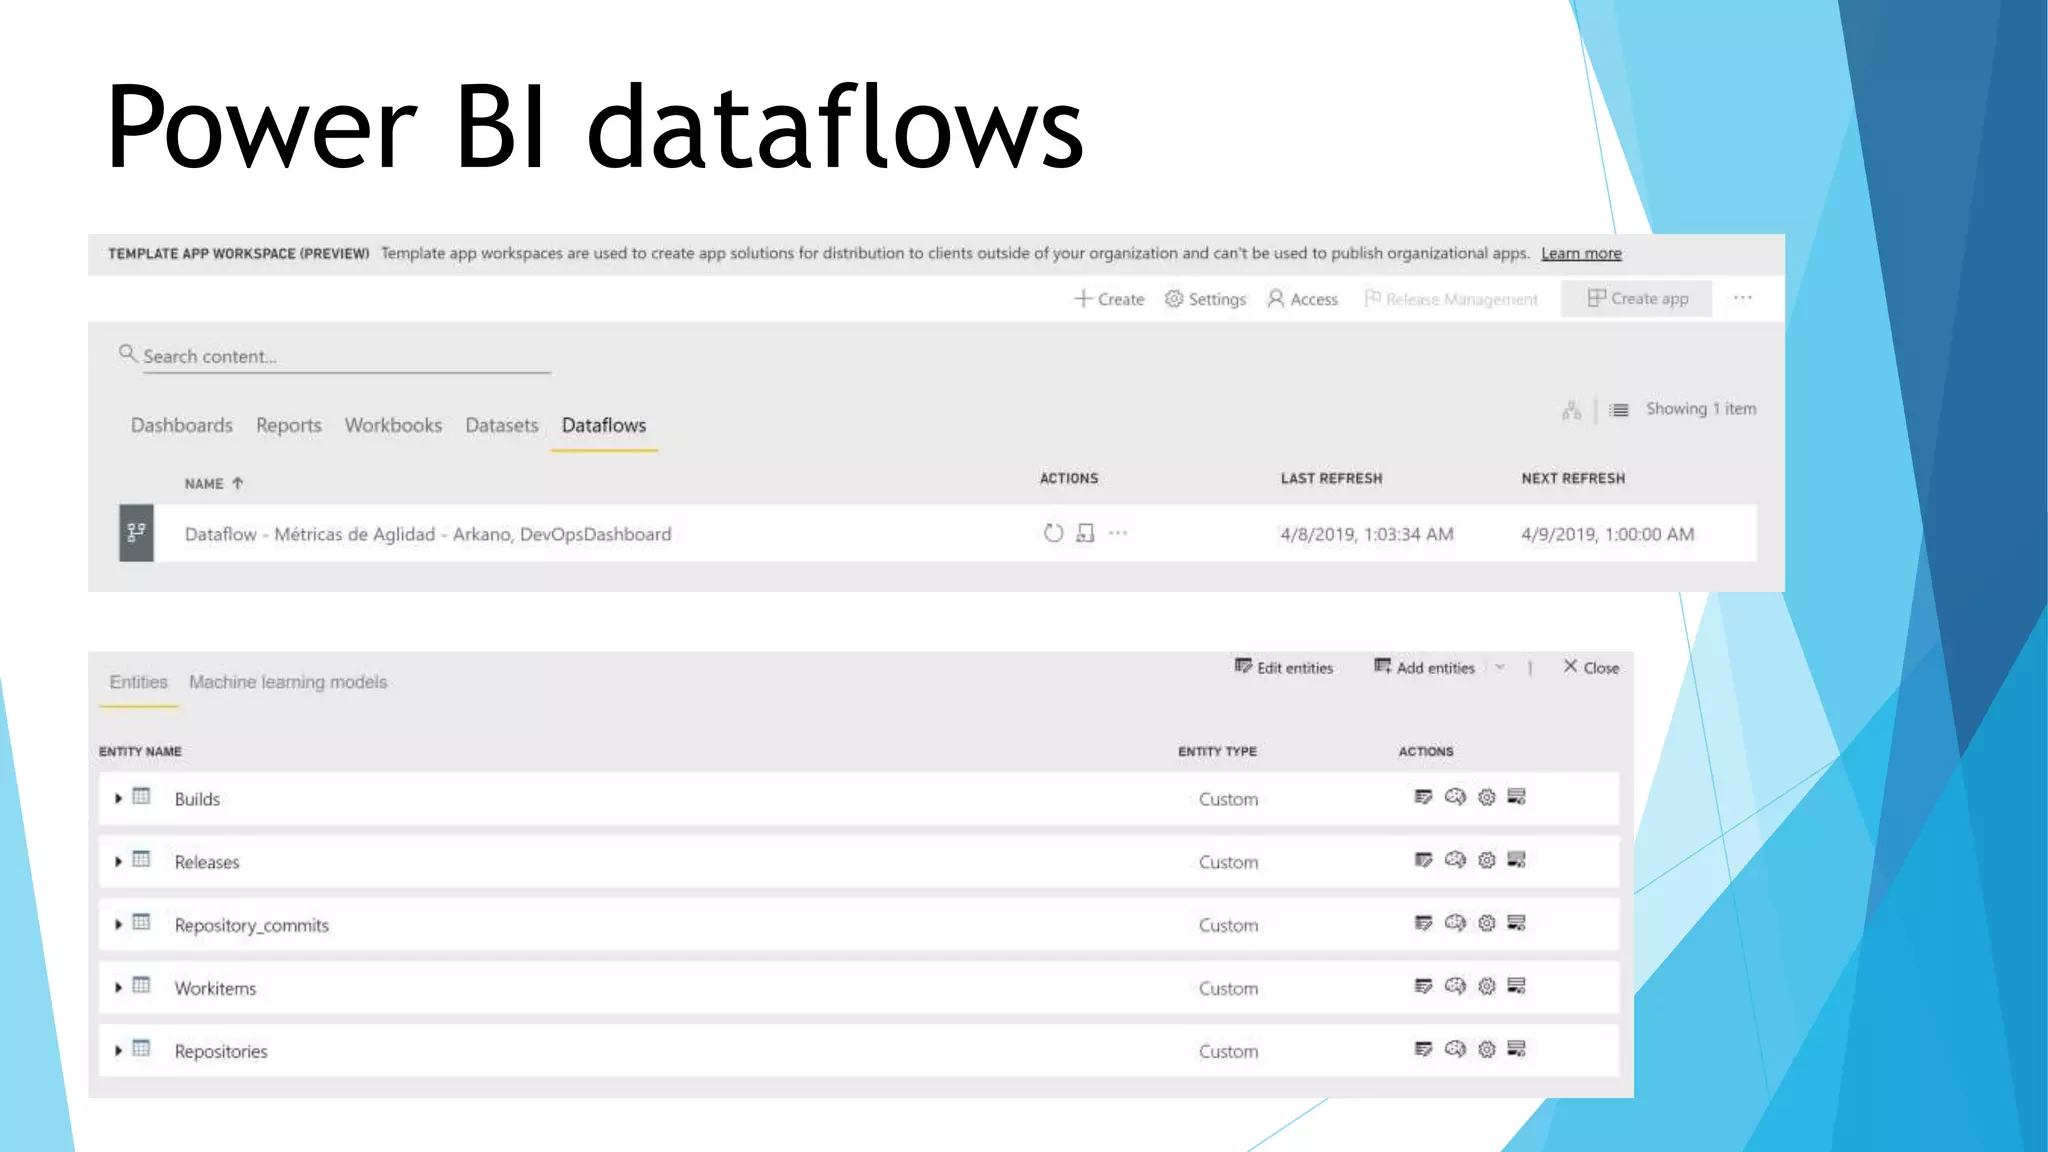This screenshot has height=1152, width=2048.
Task: Expand the Releases entity row
Action: (118, 862)
